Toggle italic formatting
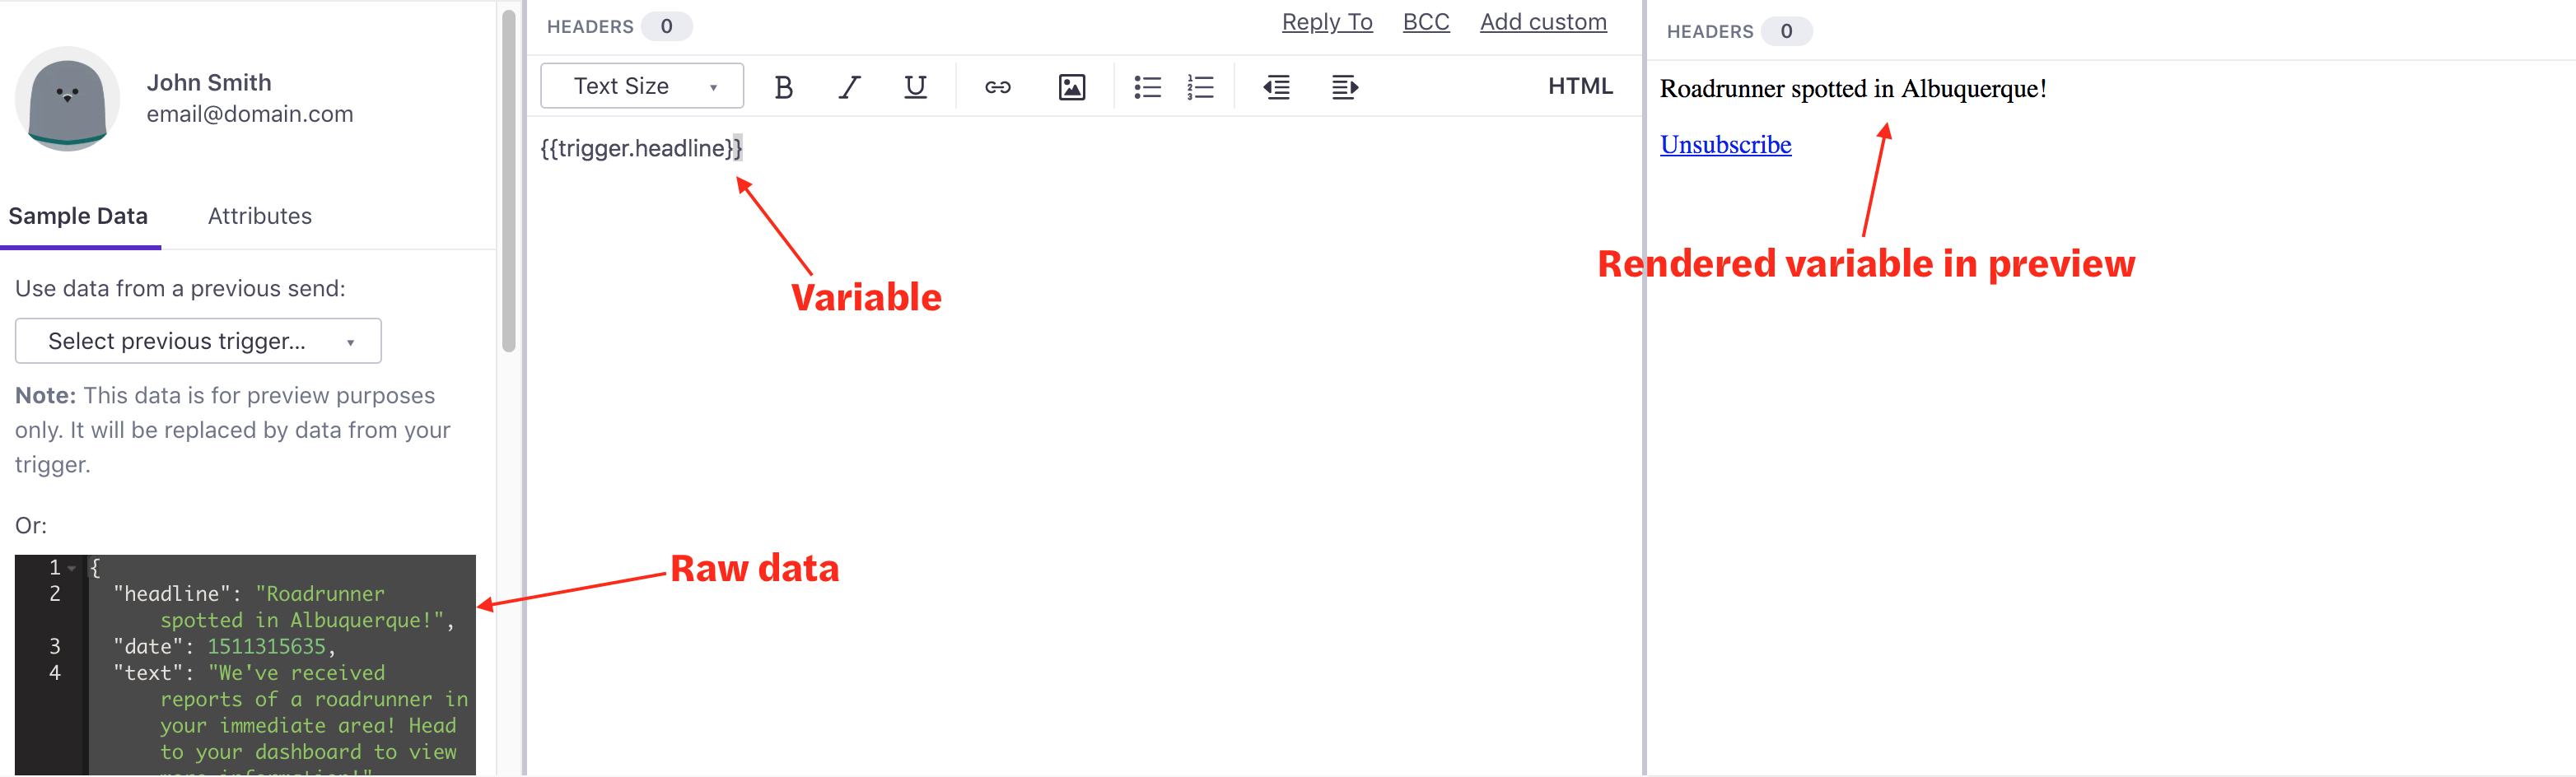This screenshot has width=2576, height=777. tap(849, 86)
